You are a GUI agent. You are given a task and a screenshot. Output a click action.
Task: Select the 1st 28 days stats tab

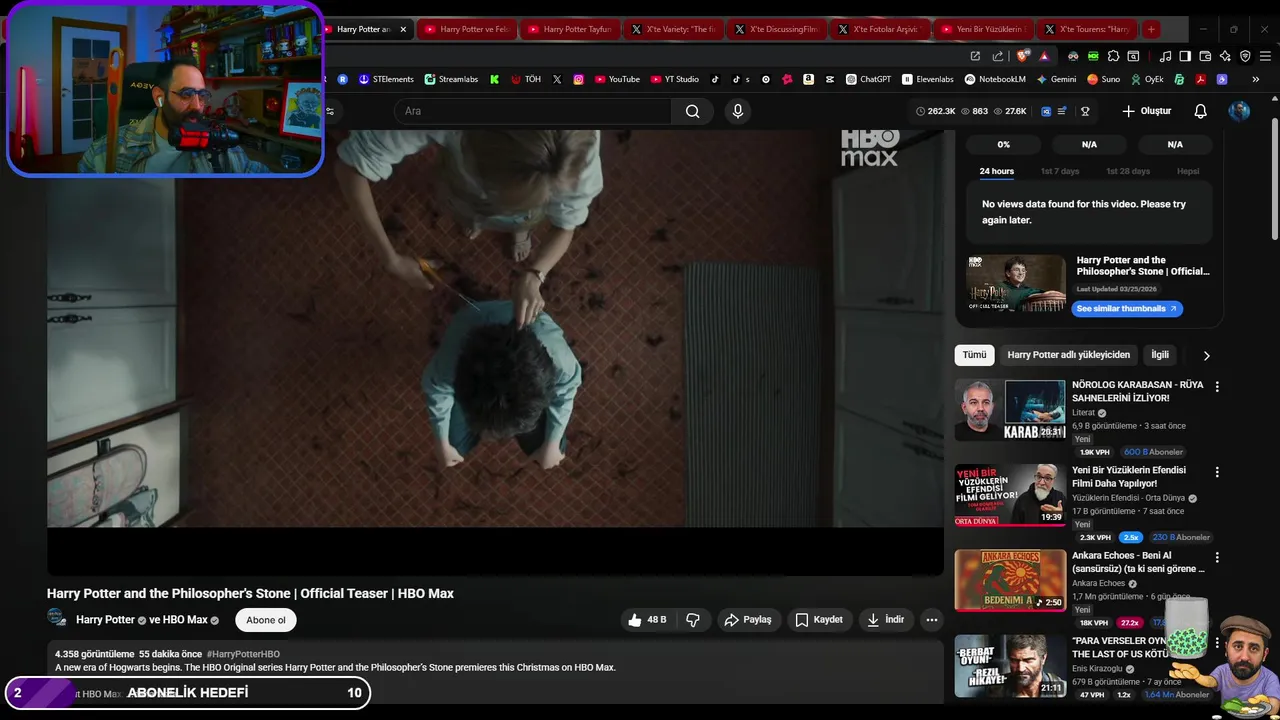click(1128, 171)
